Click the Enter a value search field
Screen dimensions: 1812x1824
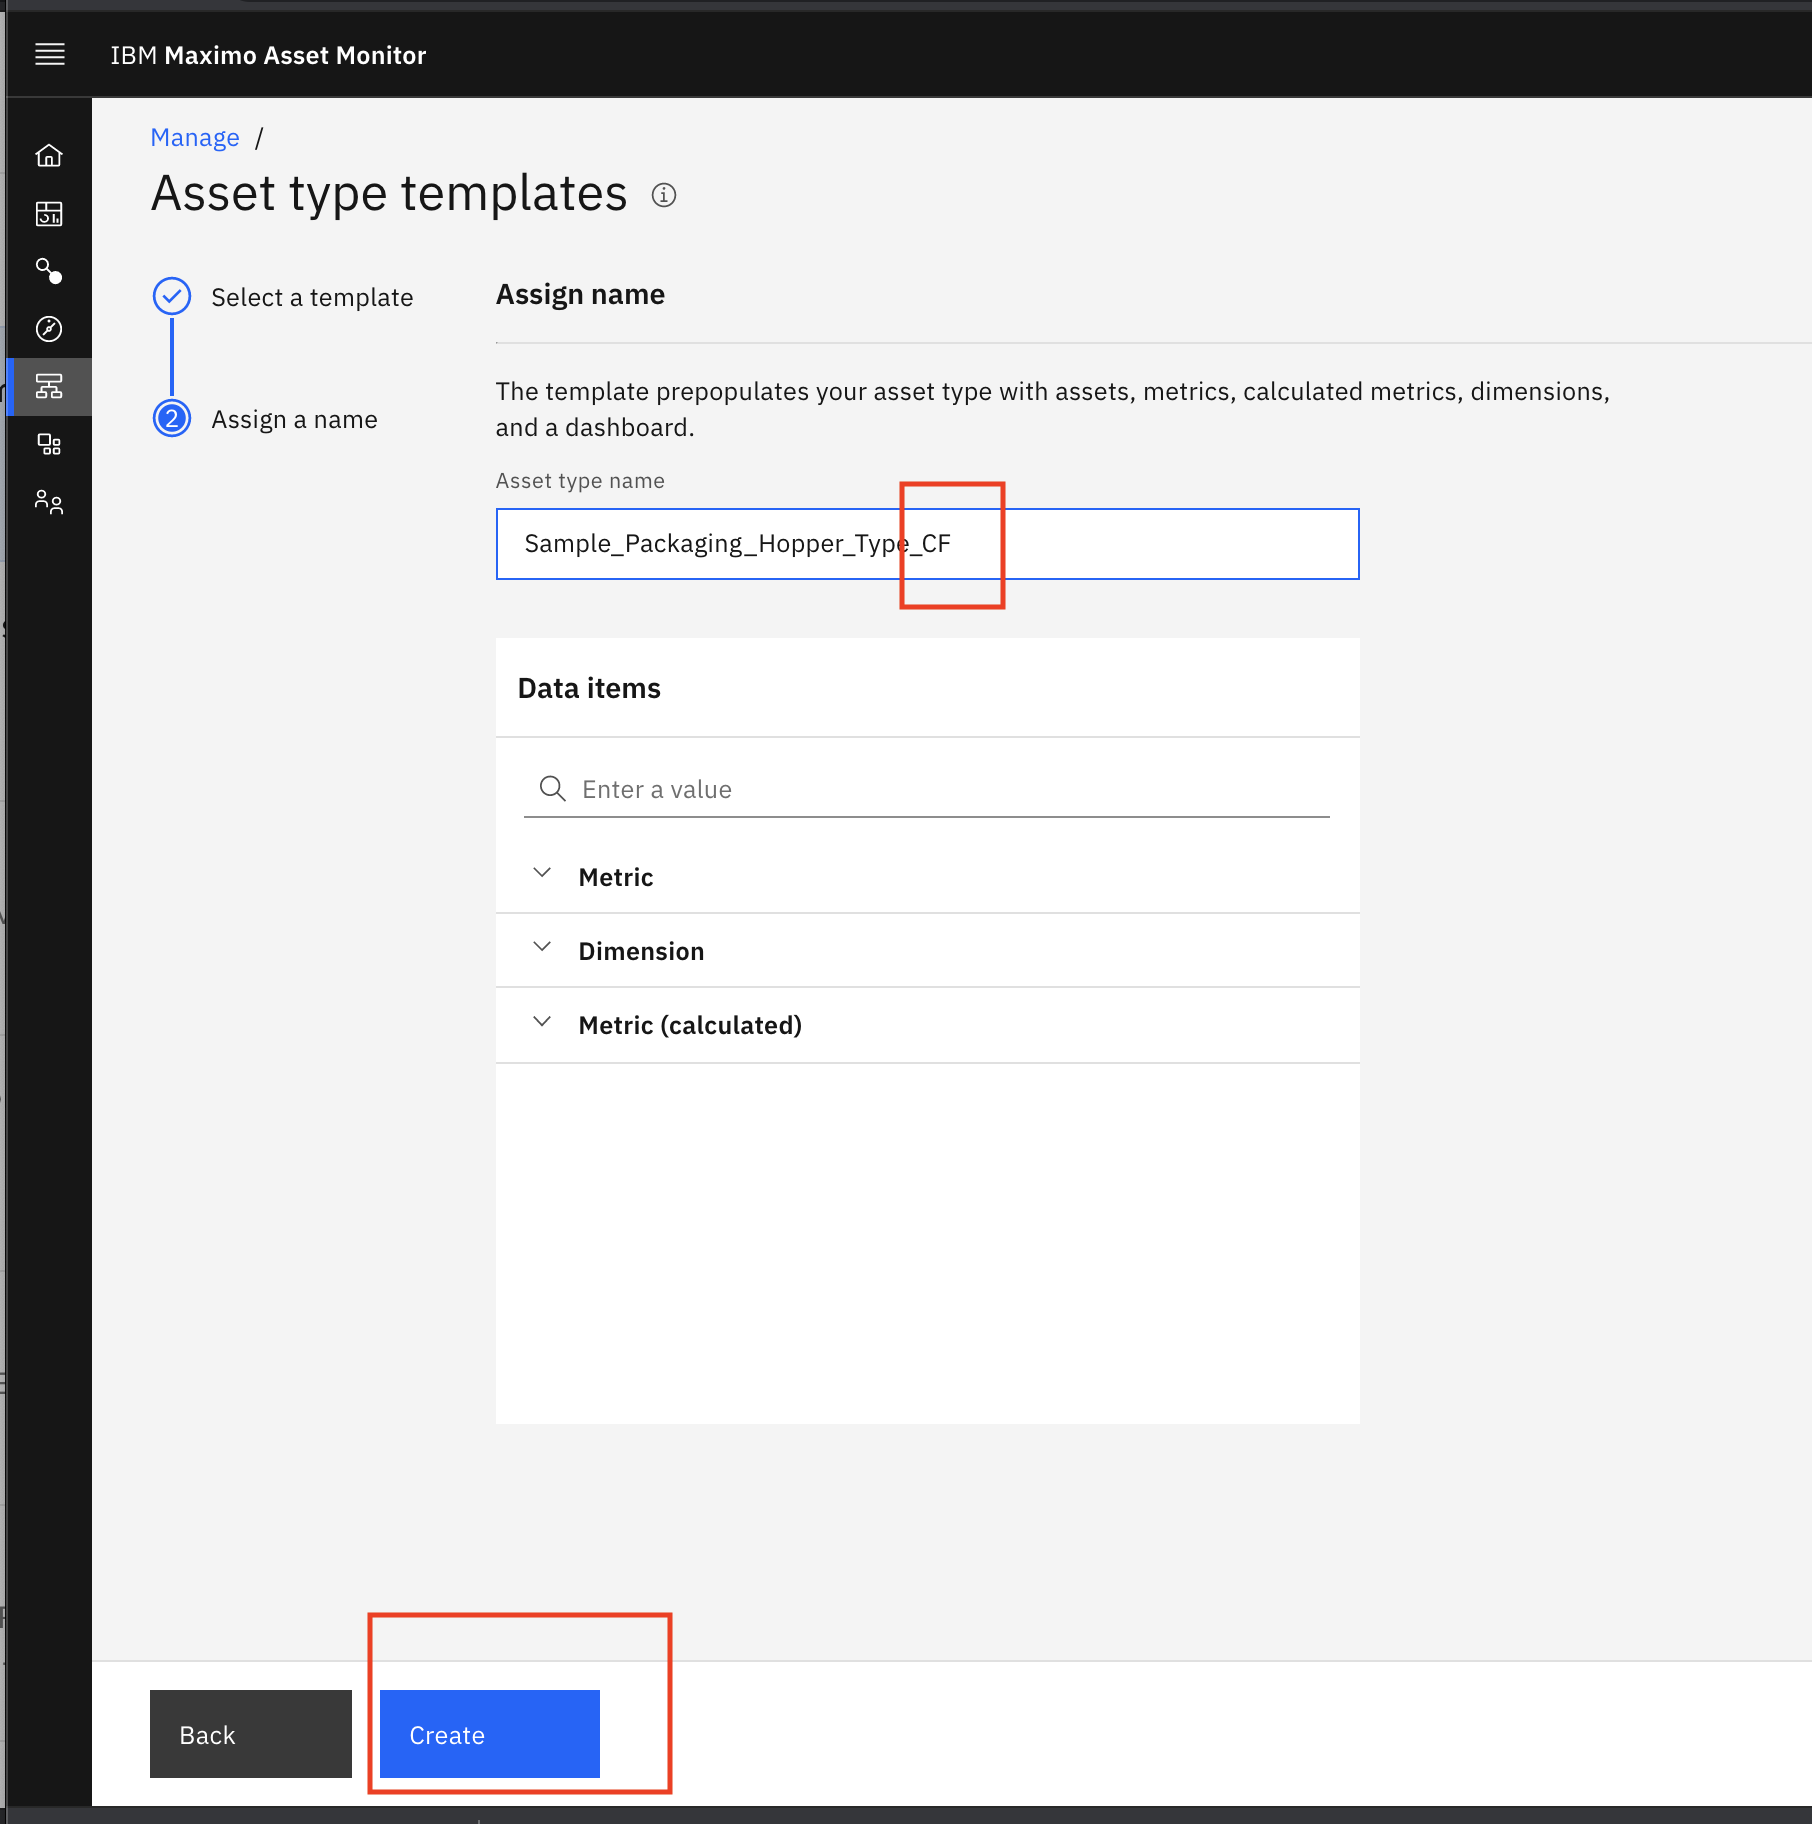click(927, 790)
